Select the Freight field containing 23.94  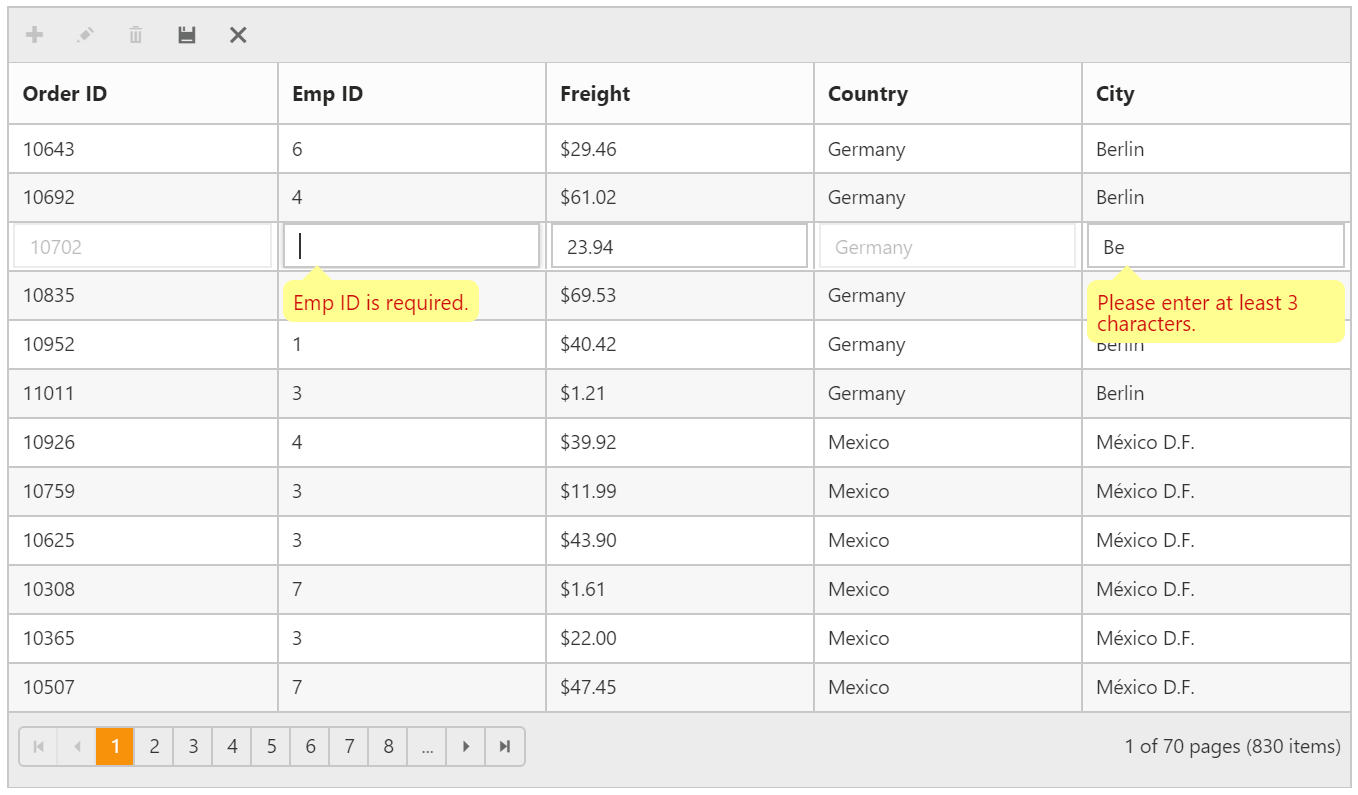click(679, 245)
